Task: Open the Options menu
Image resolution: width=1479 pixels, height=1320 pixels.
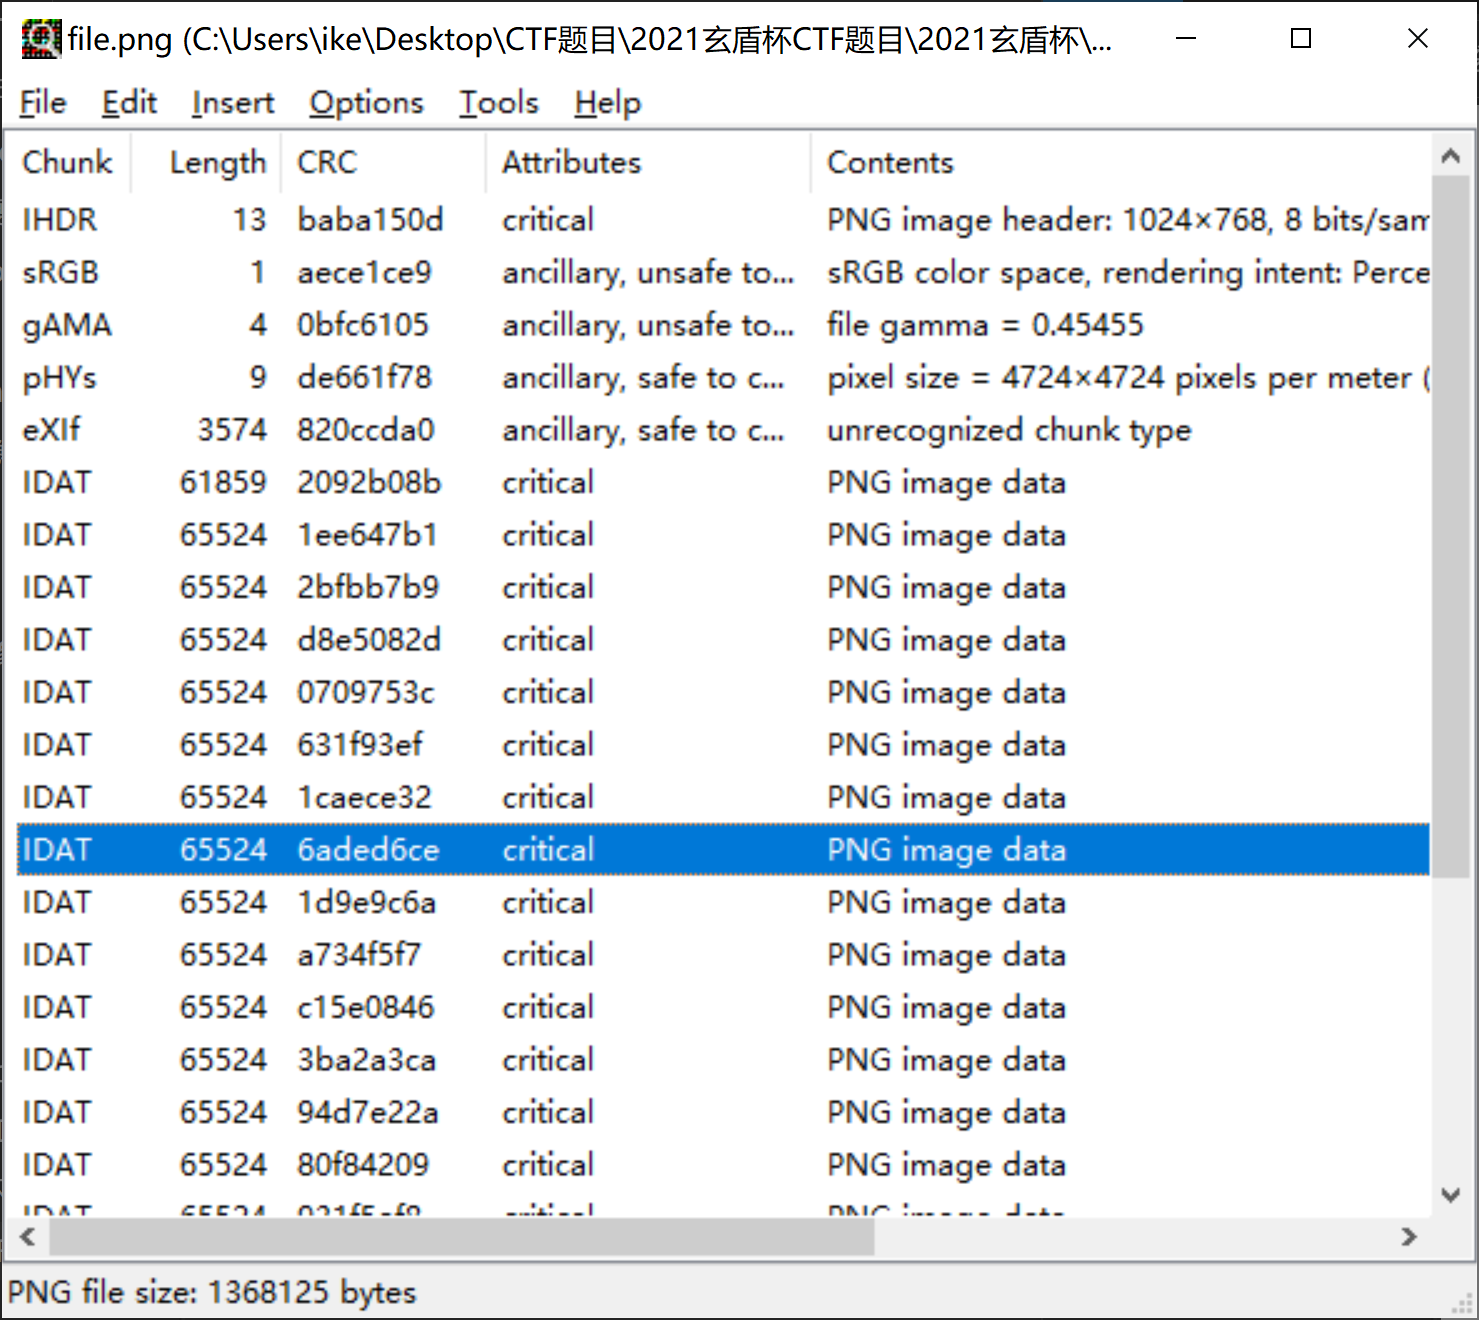Action: click(366, 102)
